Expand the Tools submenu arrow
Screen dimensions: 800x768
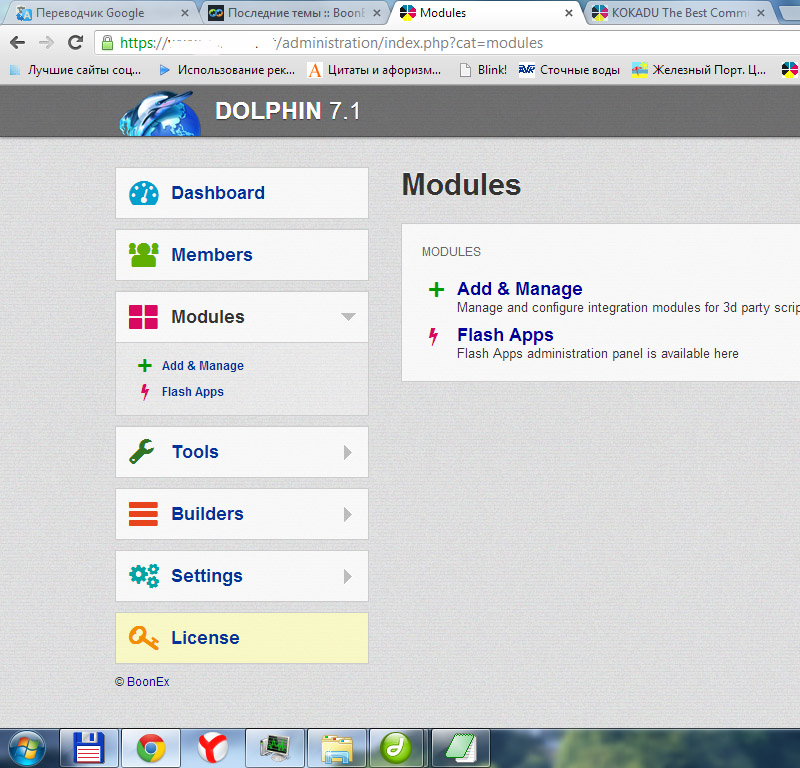click(x=348, y=452)
